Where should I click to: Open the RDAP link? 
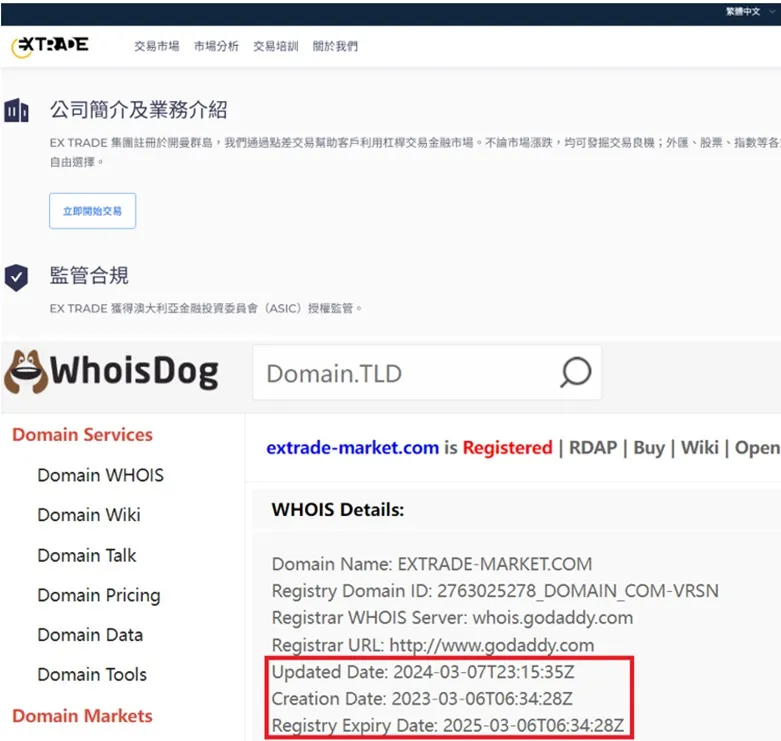coord(593,448)
